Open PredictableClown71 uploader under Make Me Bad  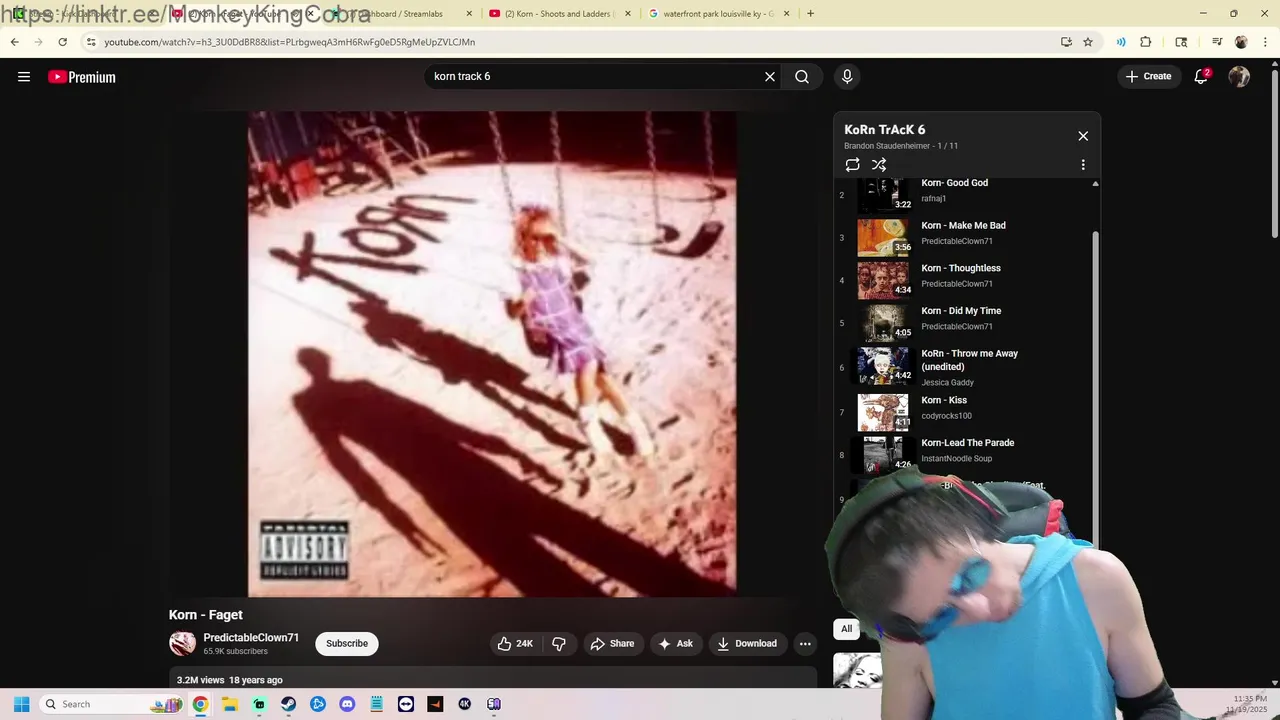tap(957, 241)
